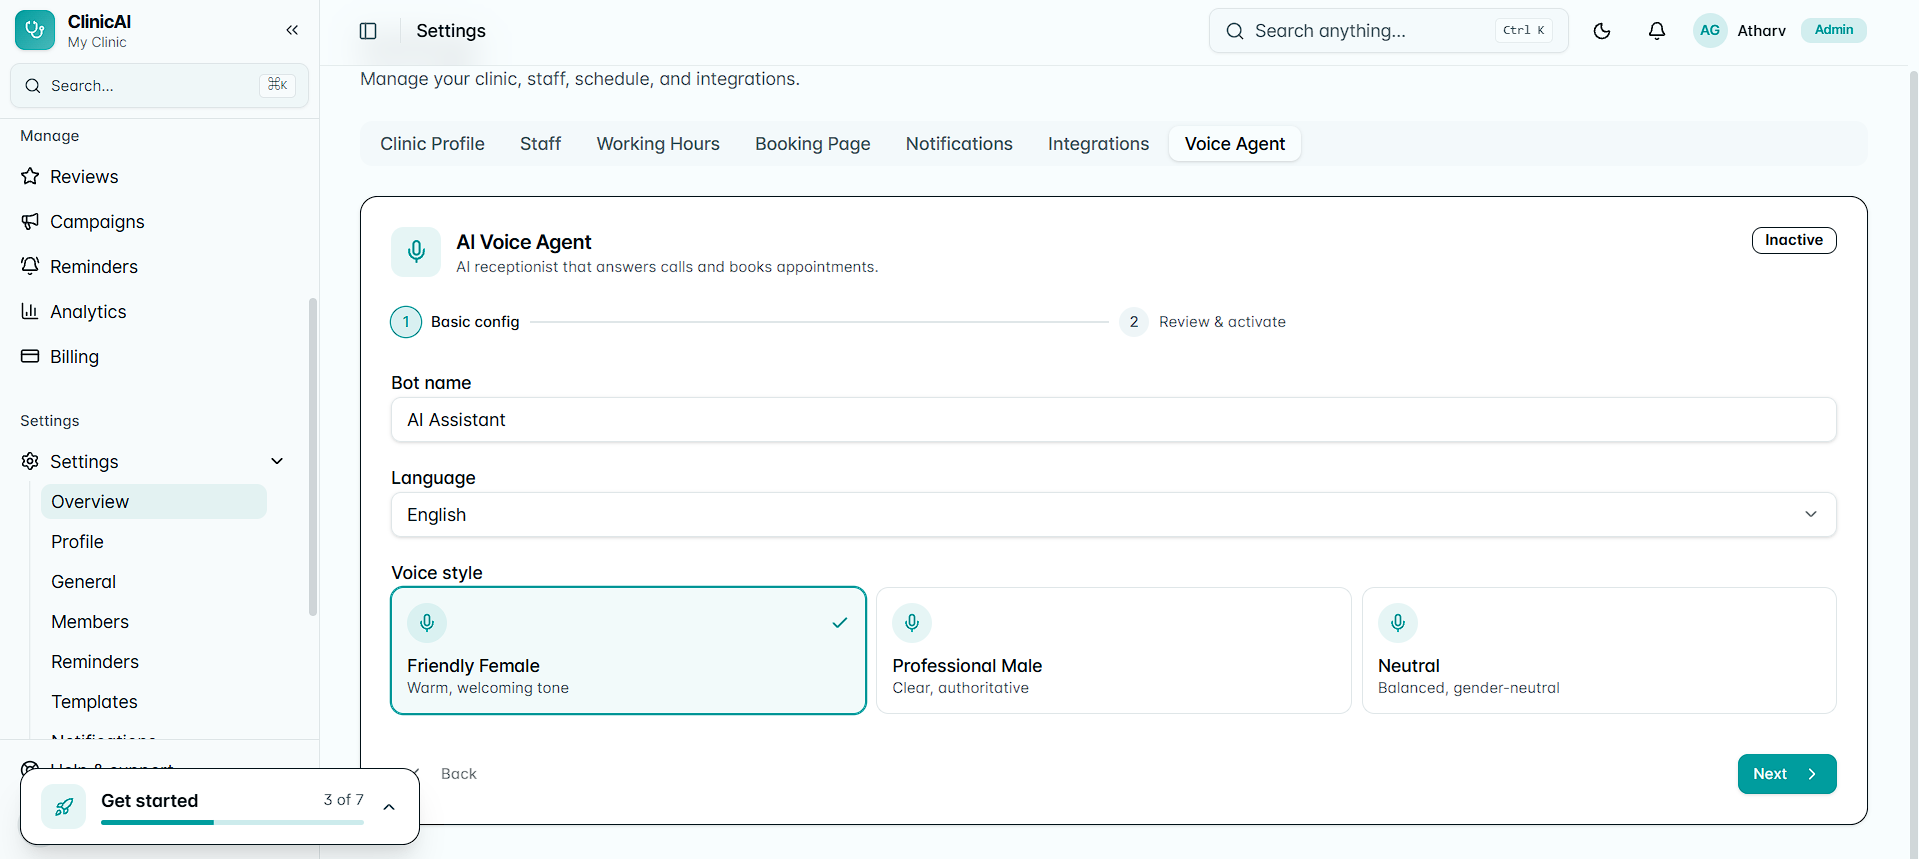
Task: Collapse the Settings submenu chevron
Action: coord(277,461)
